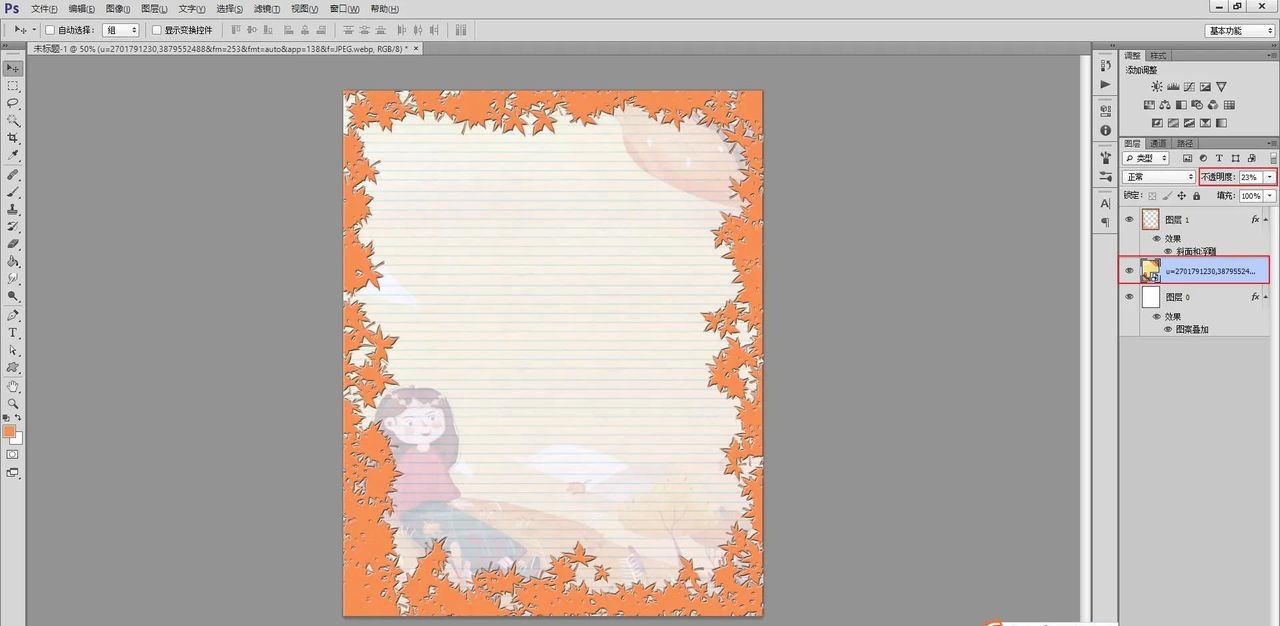Pick the Horizontal Type tool
Viewport: 1280px width, 626px height.
(13, 332)
